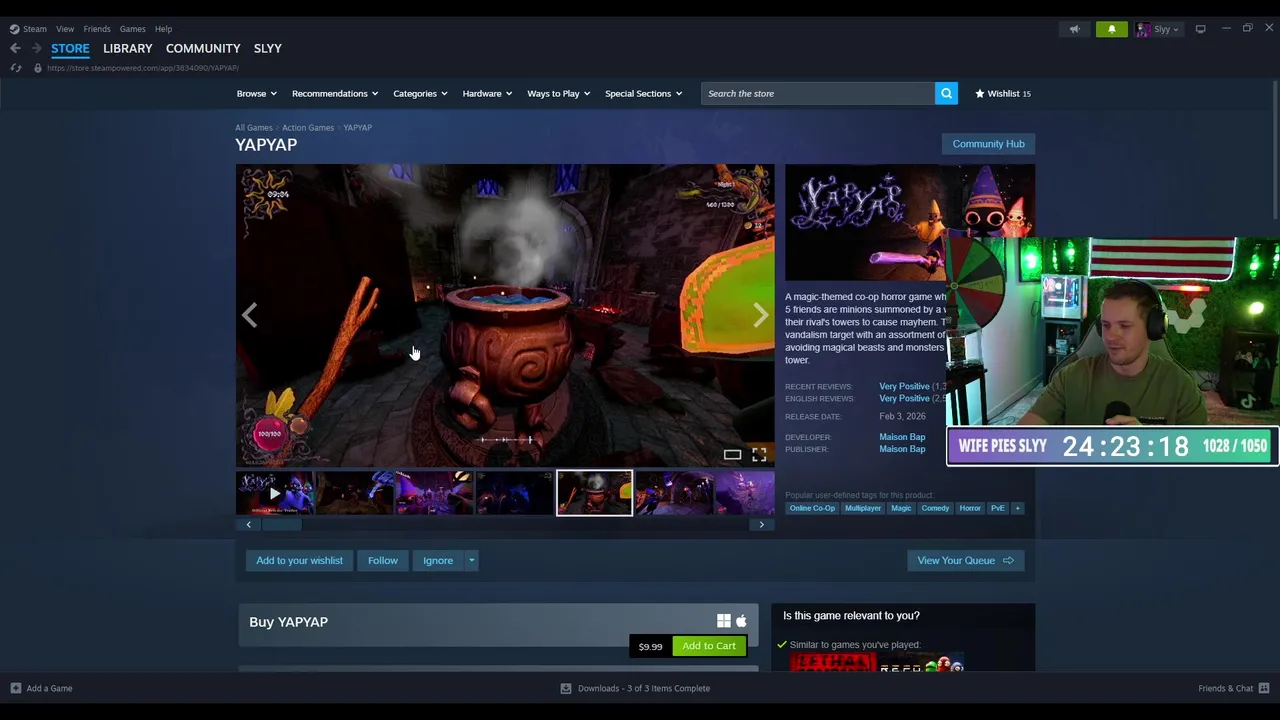
Task: Open Maison Bap developer link
Action: [x=902, y=437]
